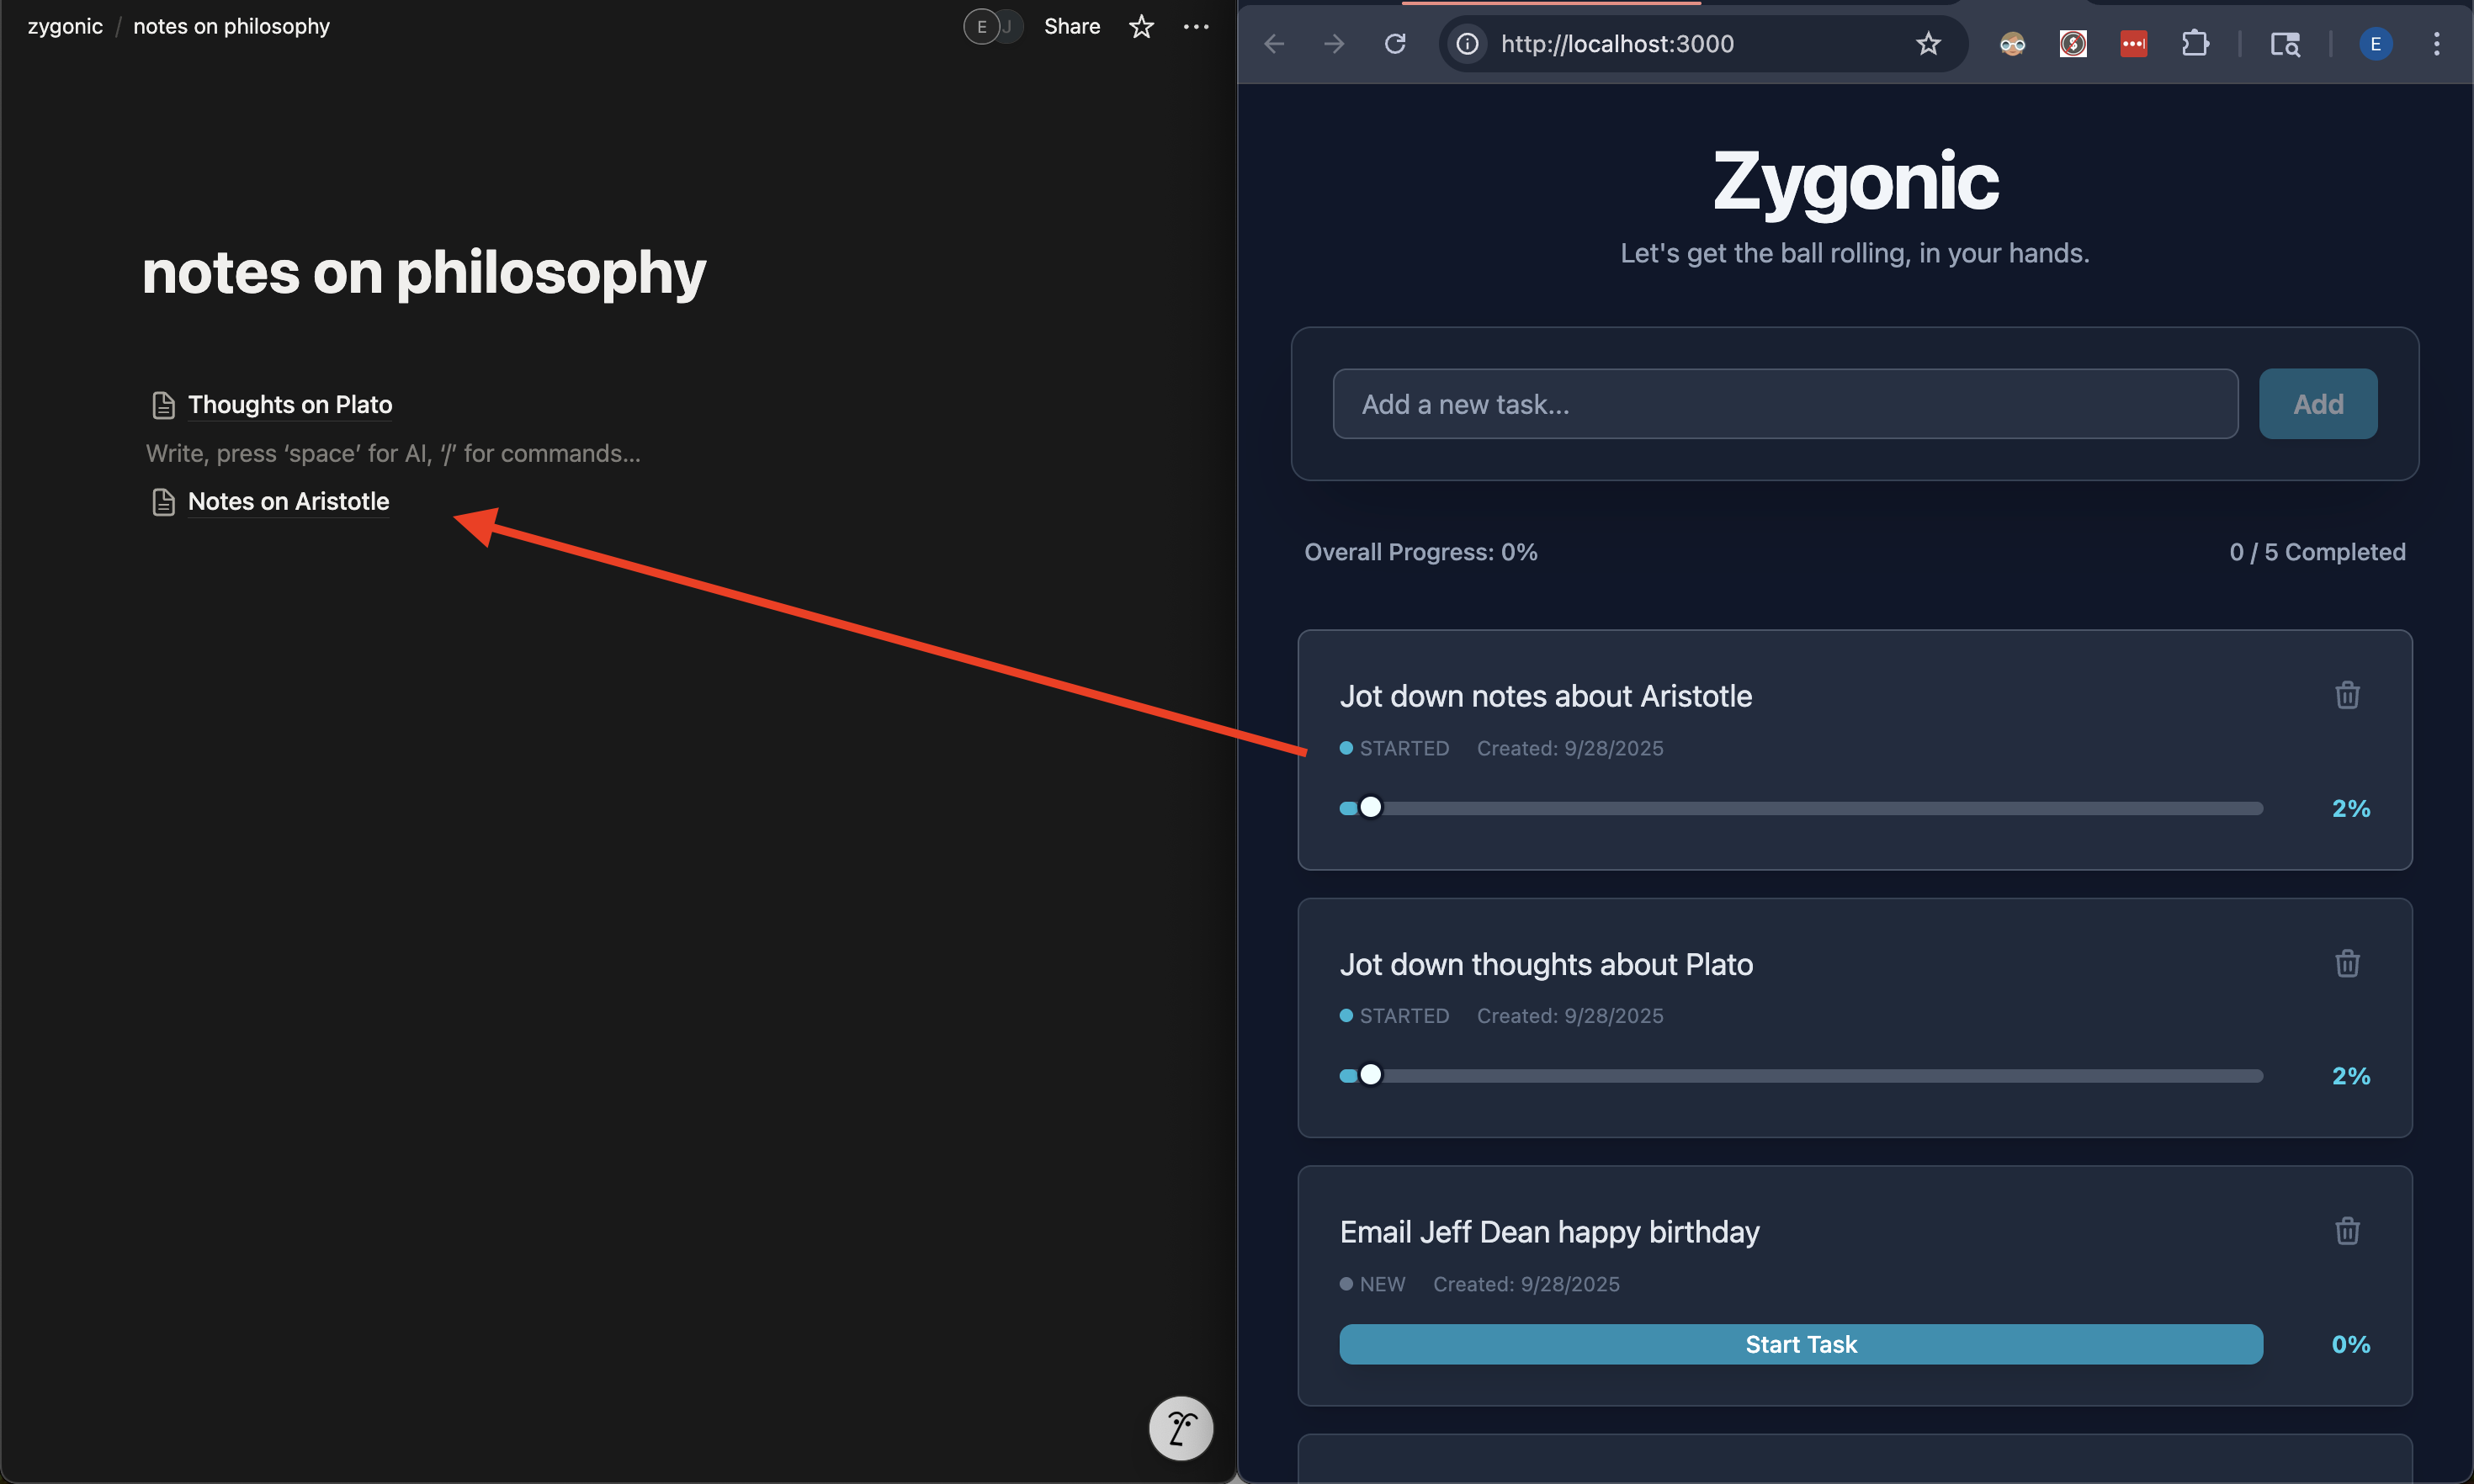This screenshot has width=2474, height=1484.
Task: Click the Aristotle task progress slider handle
Action: (1370, 808)
